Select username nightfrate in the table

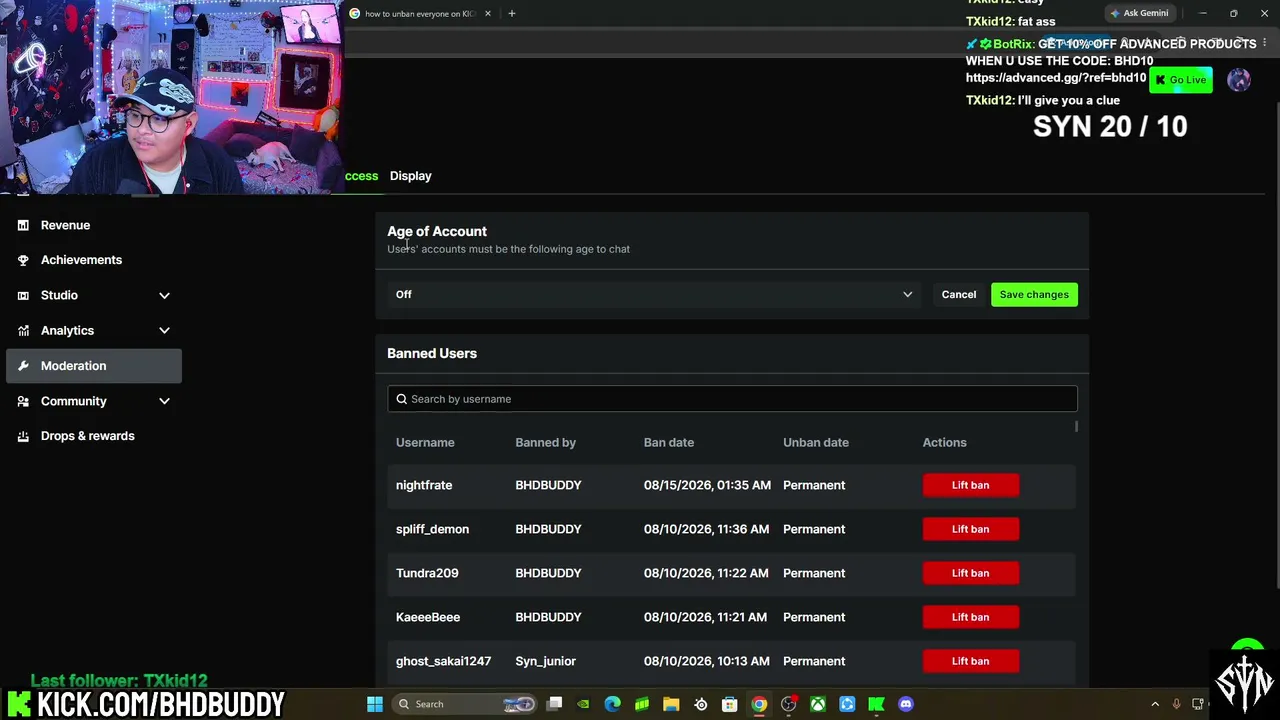424,485
